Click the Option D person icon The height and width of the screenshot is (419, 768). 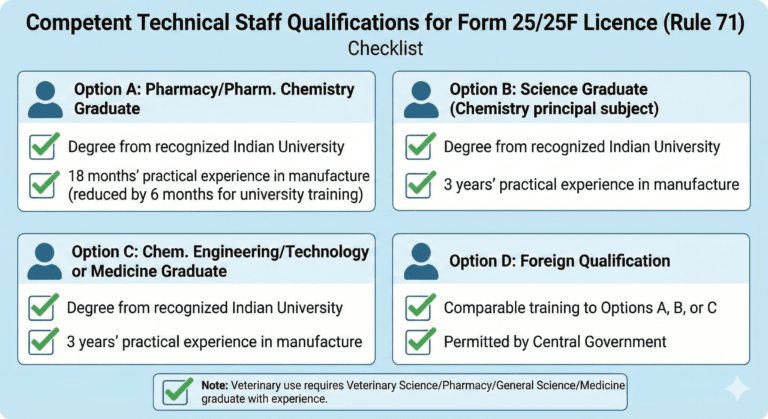[421, 262]
